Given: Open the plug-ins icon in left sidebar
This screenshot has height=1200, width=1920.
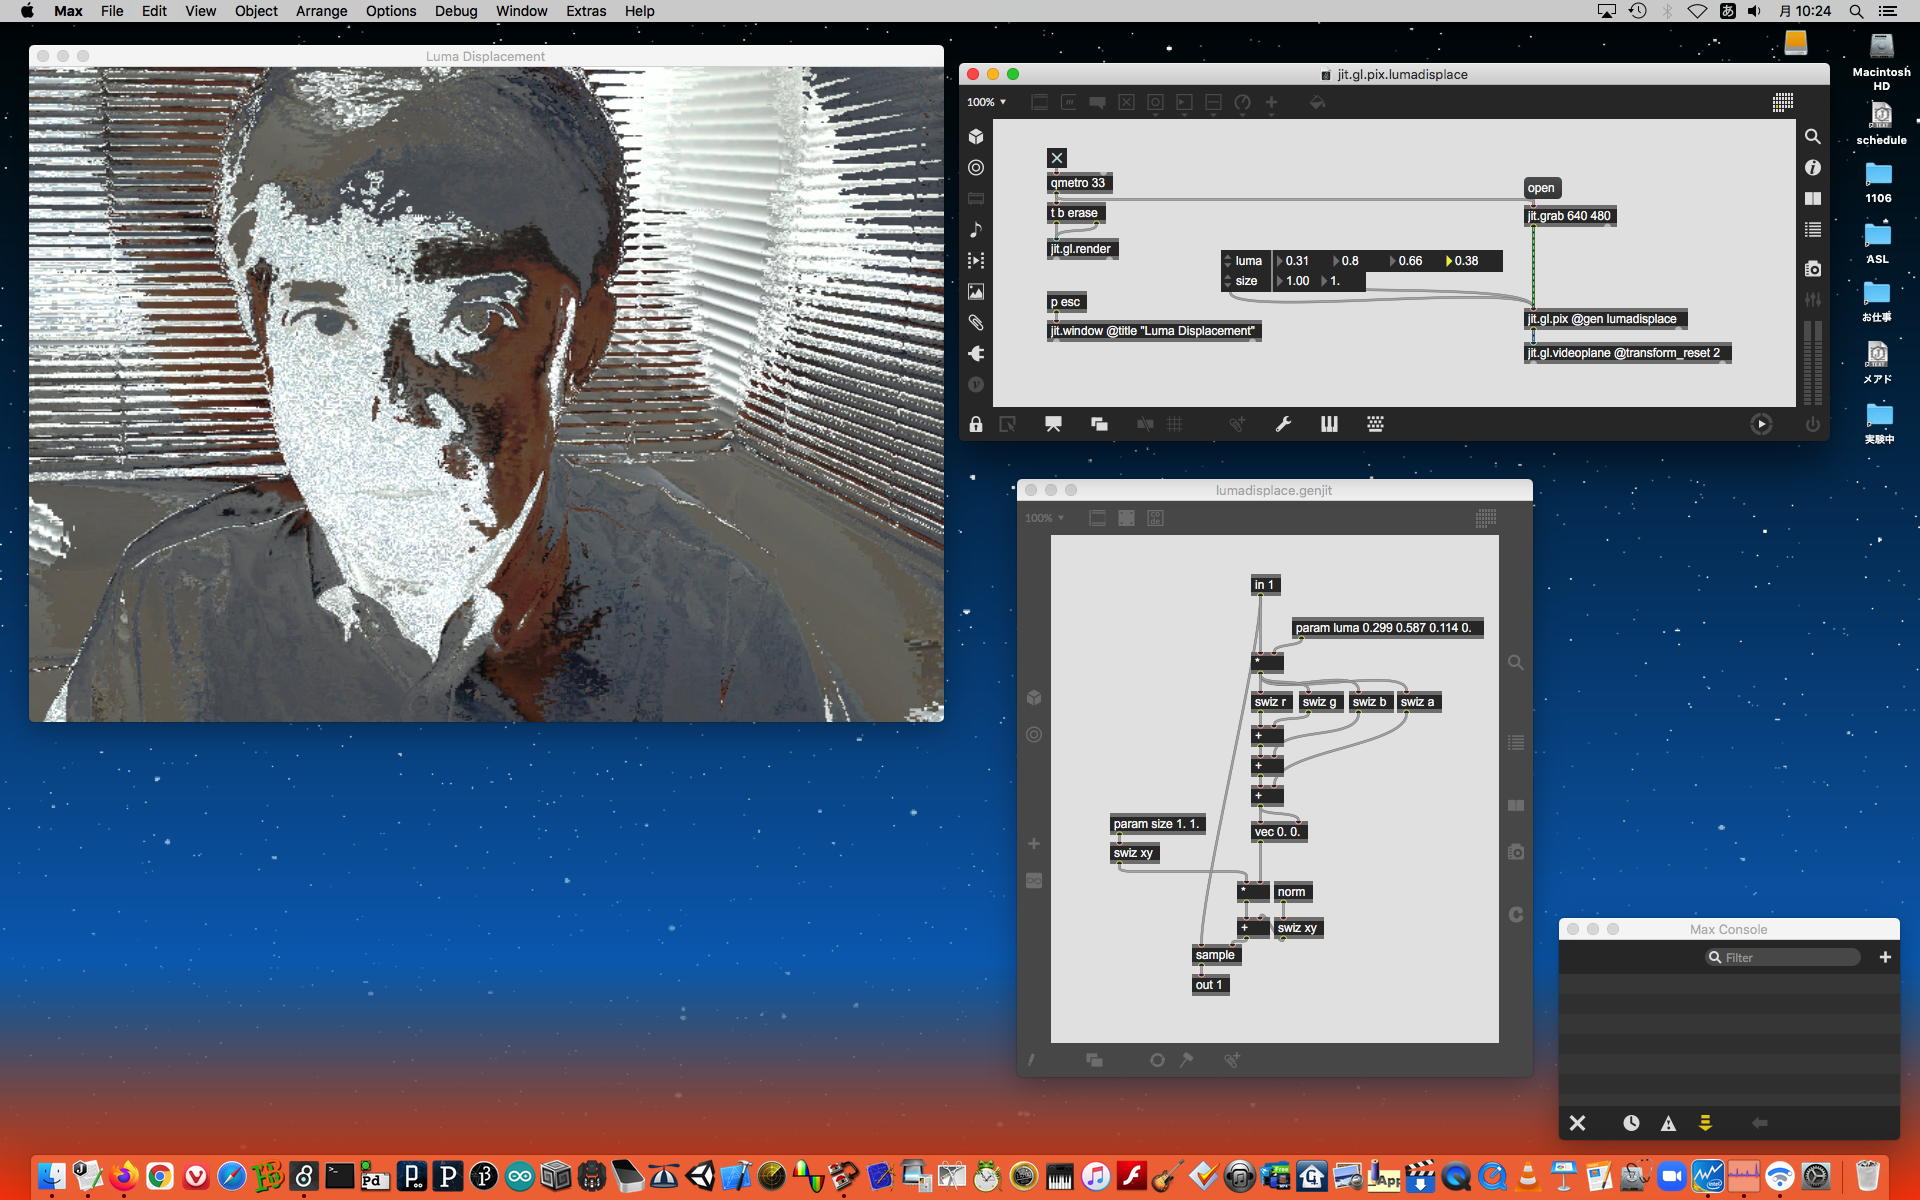Looking at the screenshot, I should (x=976, y=354).
